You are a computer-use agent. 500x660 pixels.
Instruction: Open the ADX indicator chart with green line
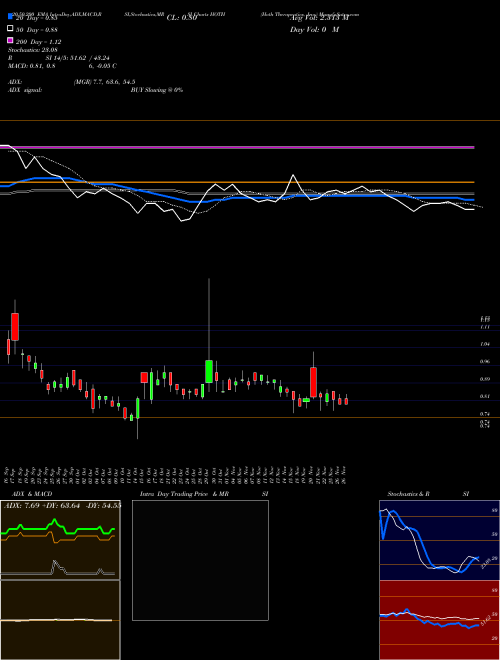click(x=60, y=540)
